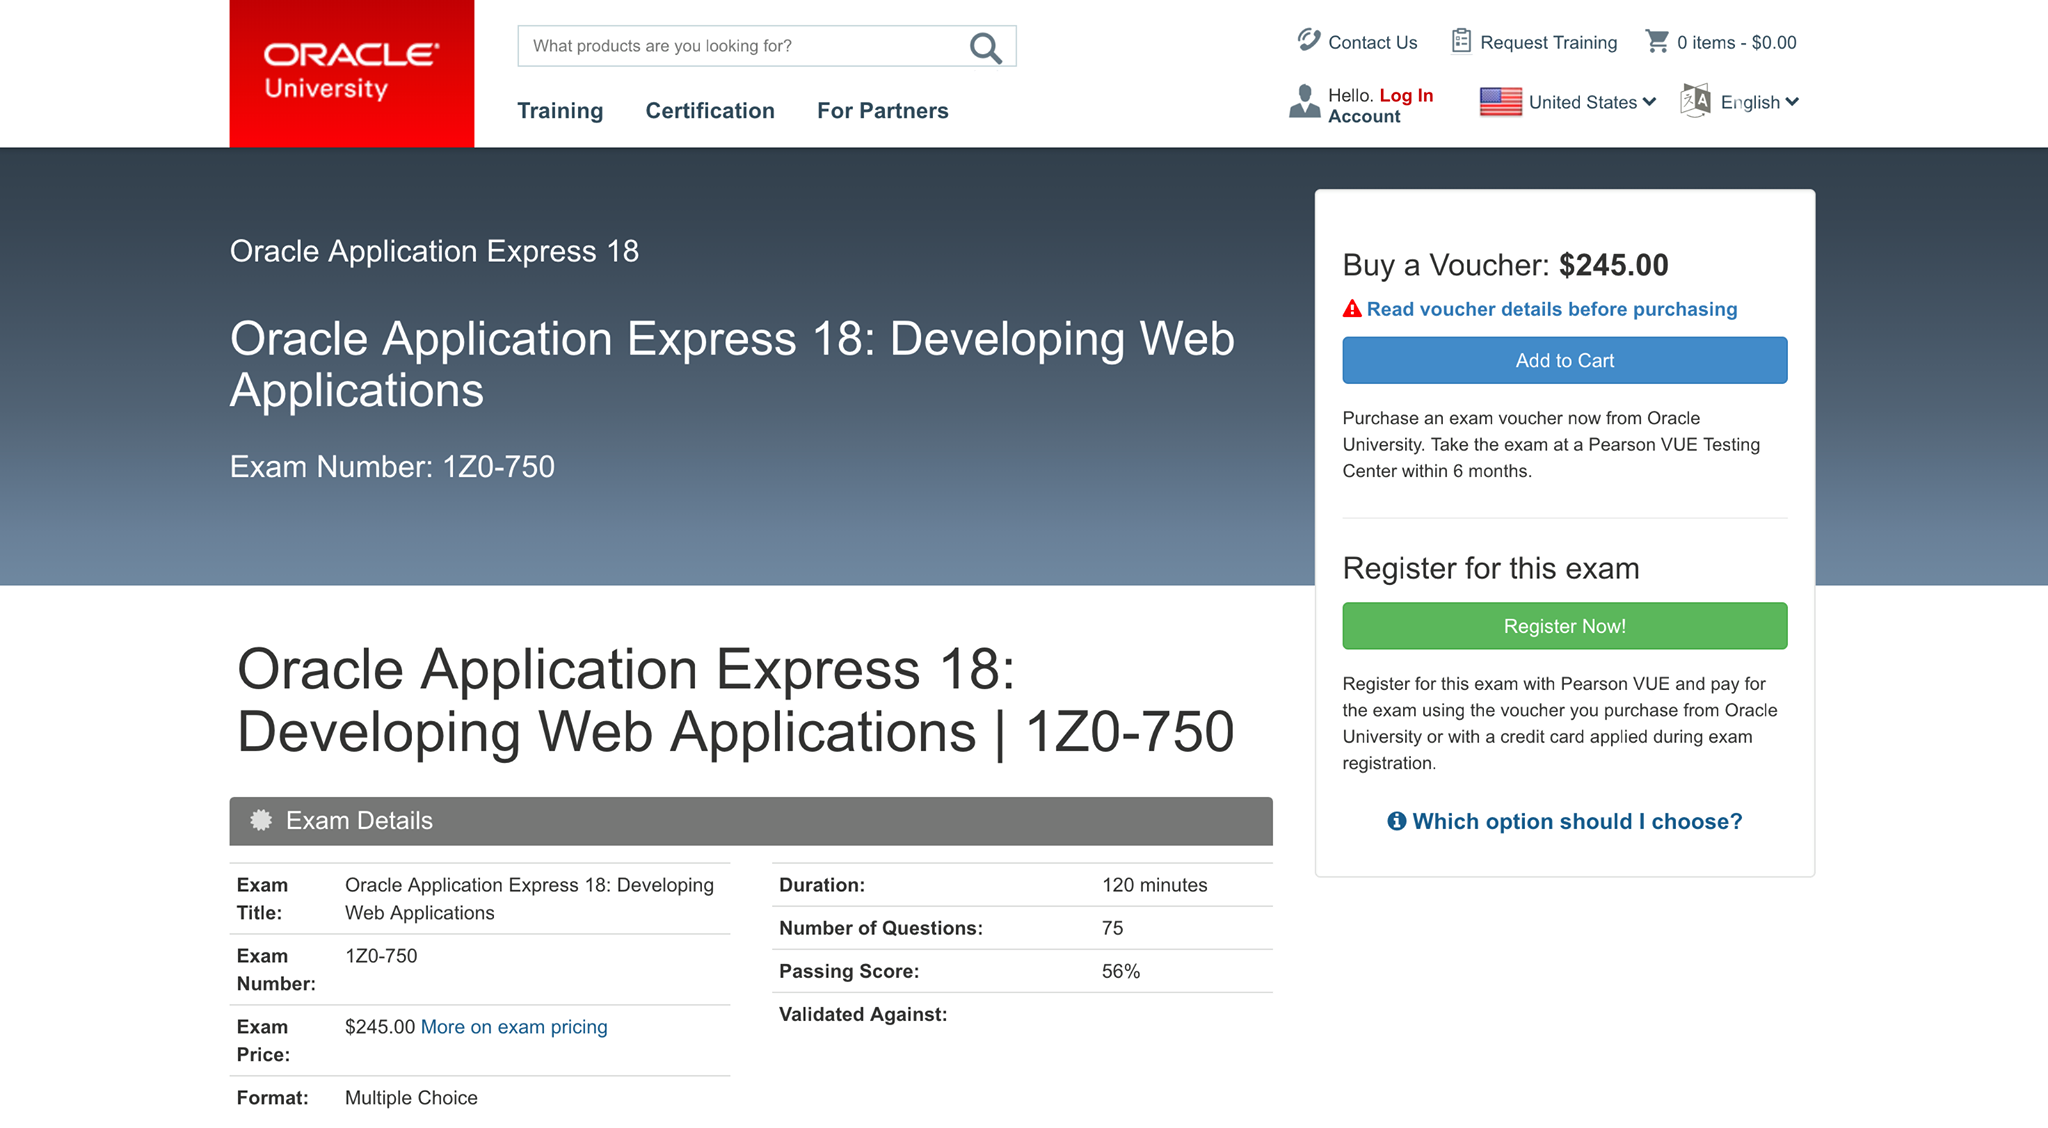Click the user account silhouette icon

click(1304, 102)
